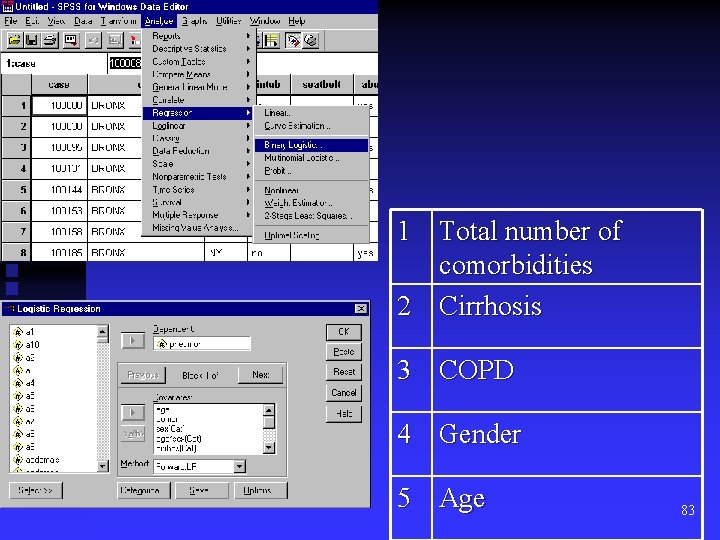
Task: Choose Binary Logistic from the Regression submenu
Action: pyautogui.click(x=311, y=145)
